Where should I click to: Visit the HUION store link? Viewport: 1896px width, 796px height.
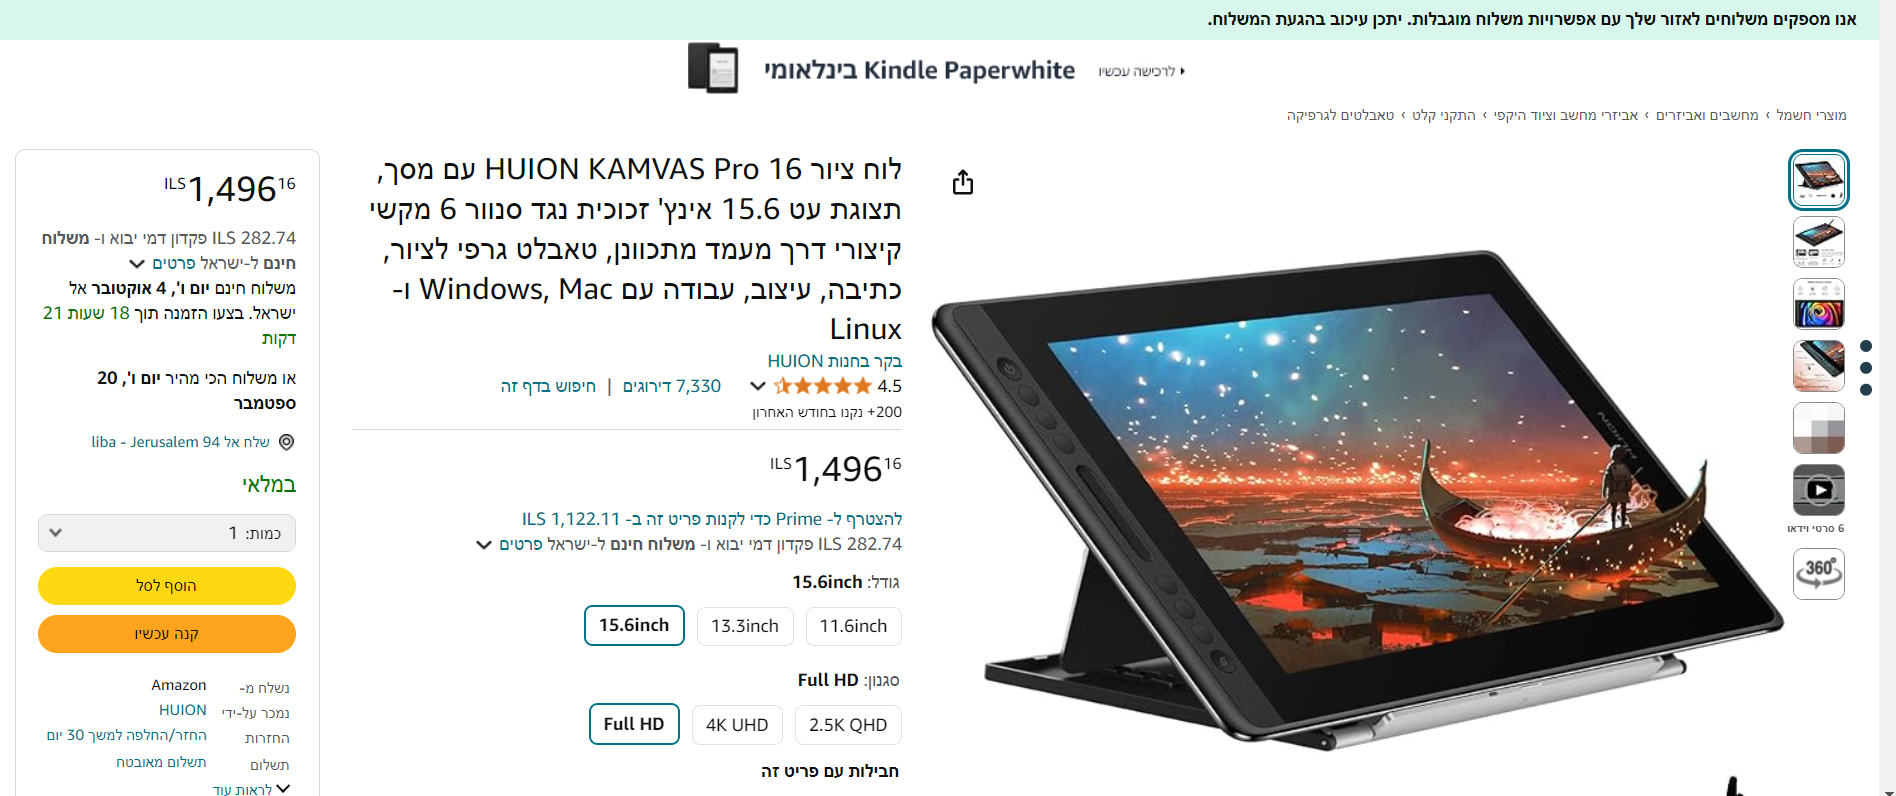(835, 361)
